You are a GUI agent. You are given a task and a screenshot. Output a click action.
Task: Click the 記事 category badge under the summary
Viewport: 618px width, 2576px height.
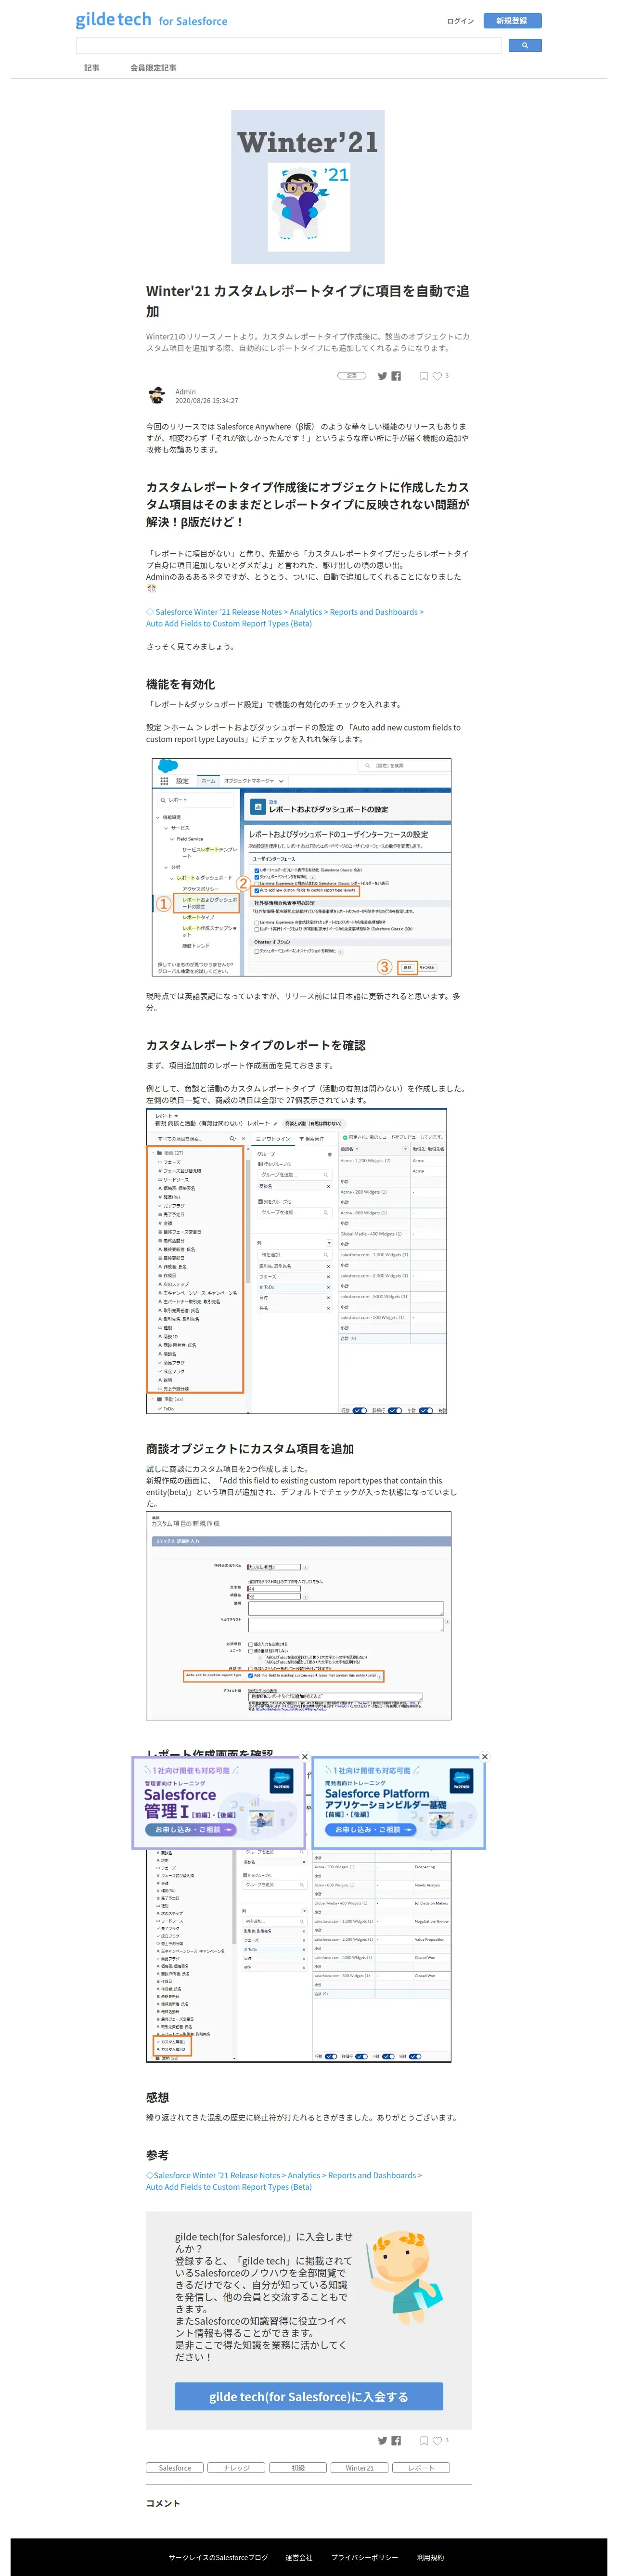[351, 376]
